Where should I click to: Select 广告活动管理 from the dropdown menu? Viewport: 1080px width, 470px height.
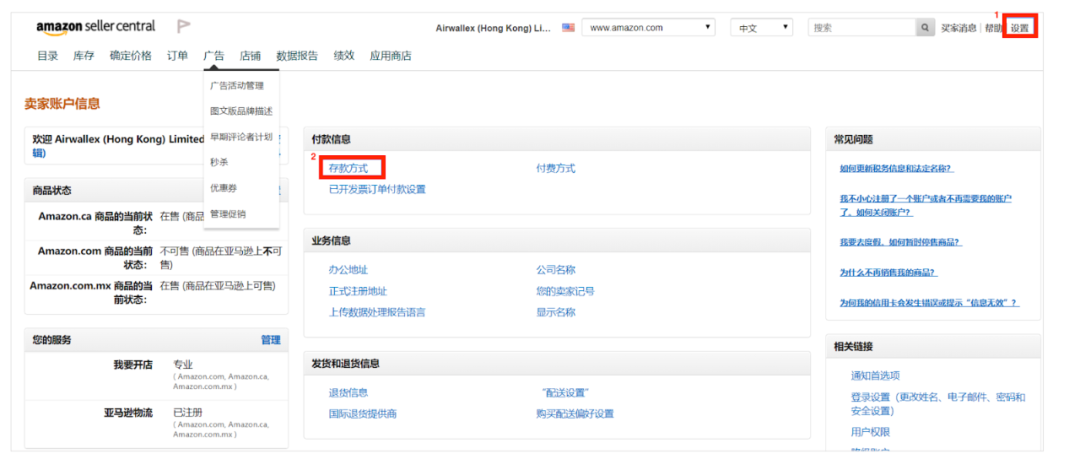click(237, 86)
